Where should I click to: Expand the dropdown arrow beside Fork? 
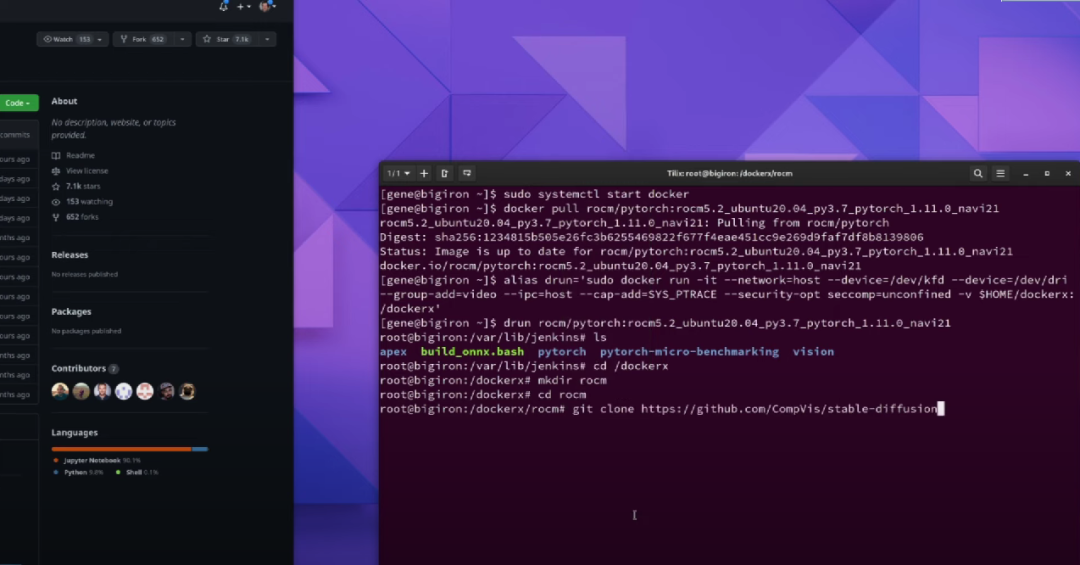click(182, 39)
